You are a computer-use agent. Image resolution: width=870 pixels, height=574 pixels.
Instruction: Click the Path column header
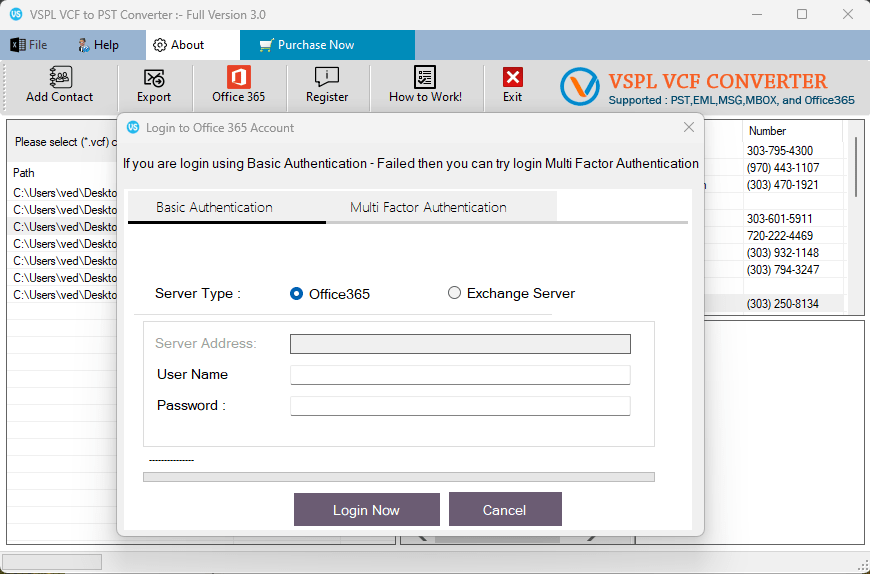[24, 172]
